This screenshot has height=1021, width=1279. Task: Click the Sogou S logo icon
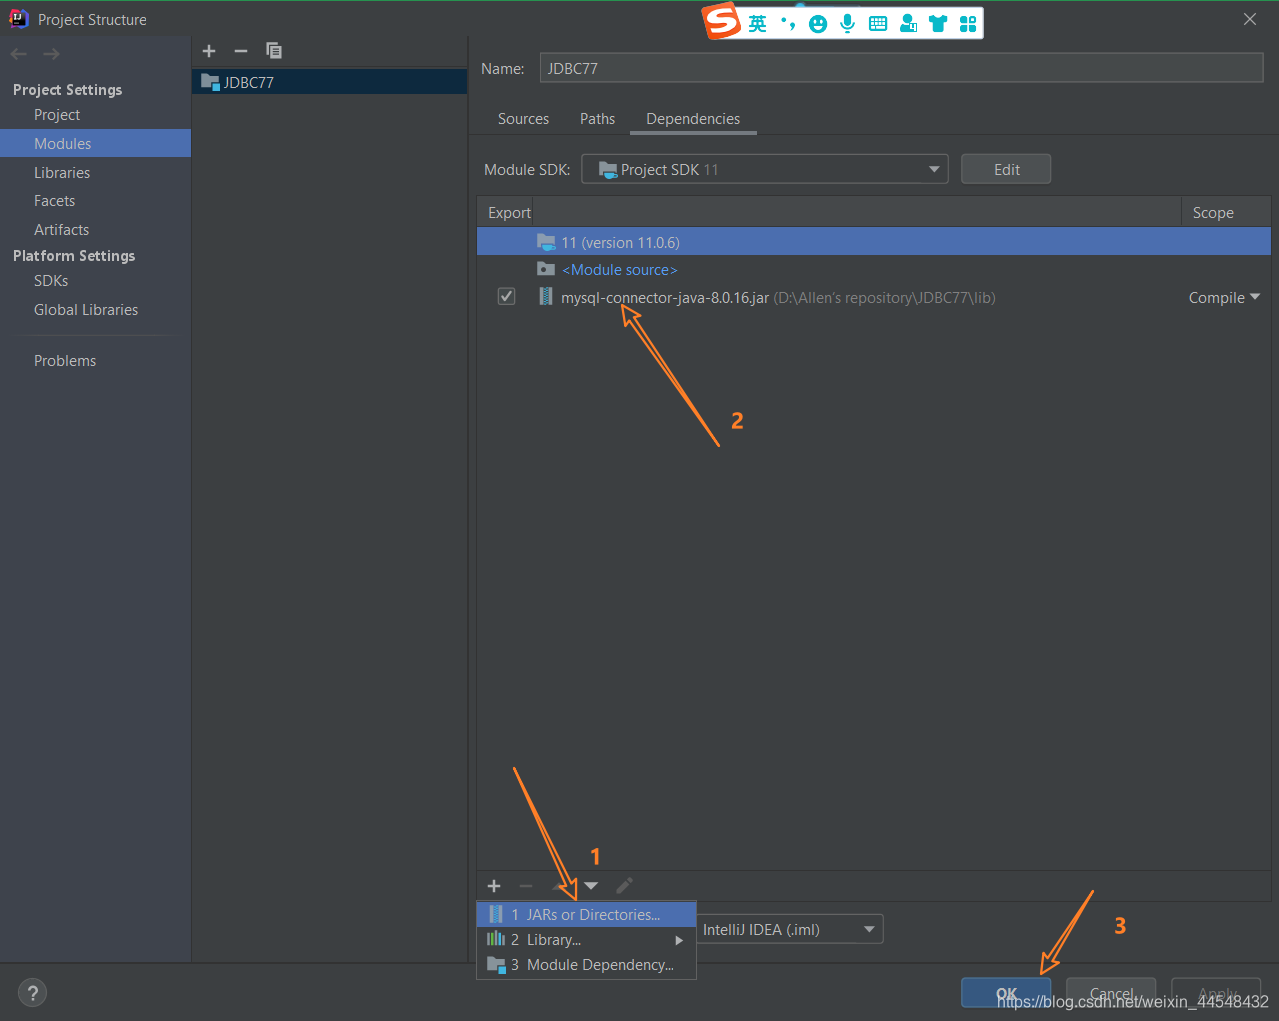coord(722,22)
